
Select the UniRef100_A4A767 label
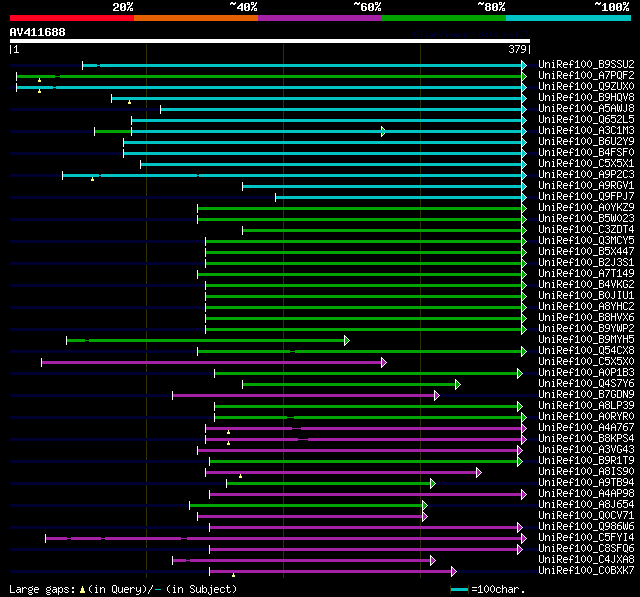[586, 428]
